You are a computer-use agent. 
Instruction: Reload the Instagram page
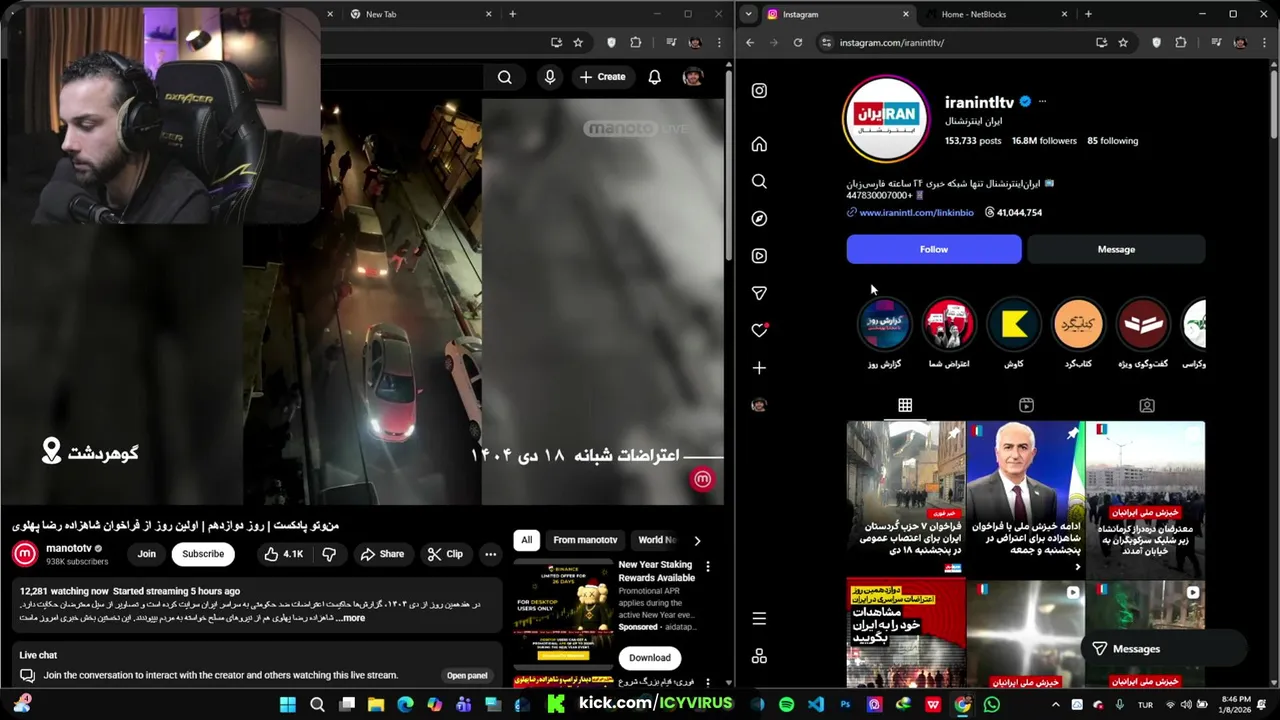tap(798, 43)
